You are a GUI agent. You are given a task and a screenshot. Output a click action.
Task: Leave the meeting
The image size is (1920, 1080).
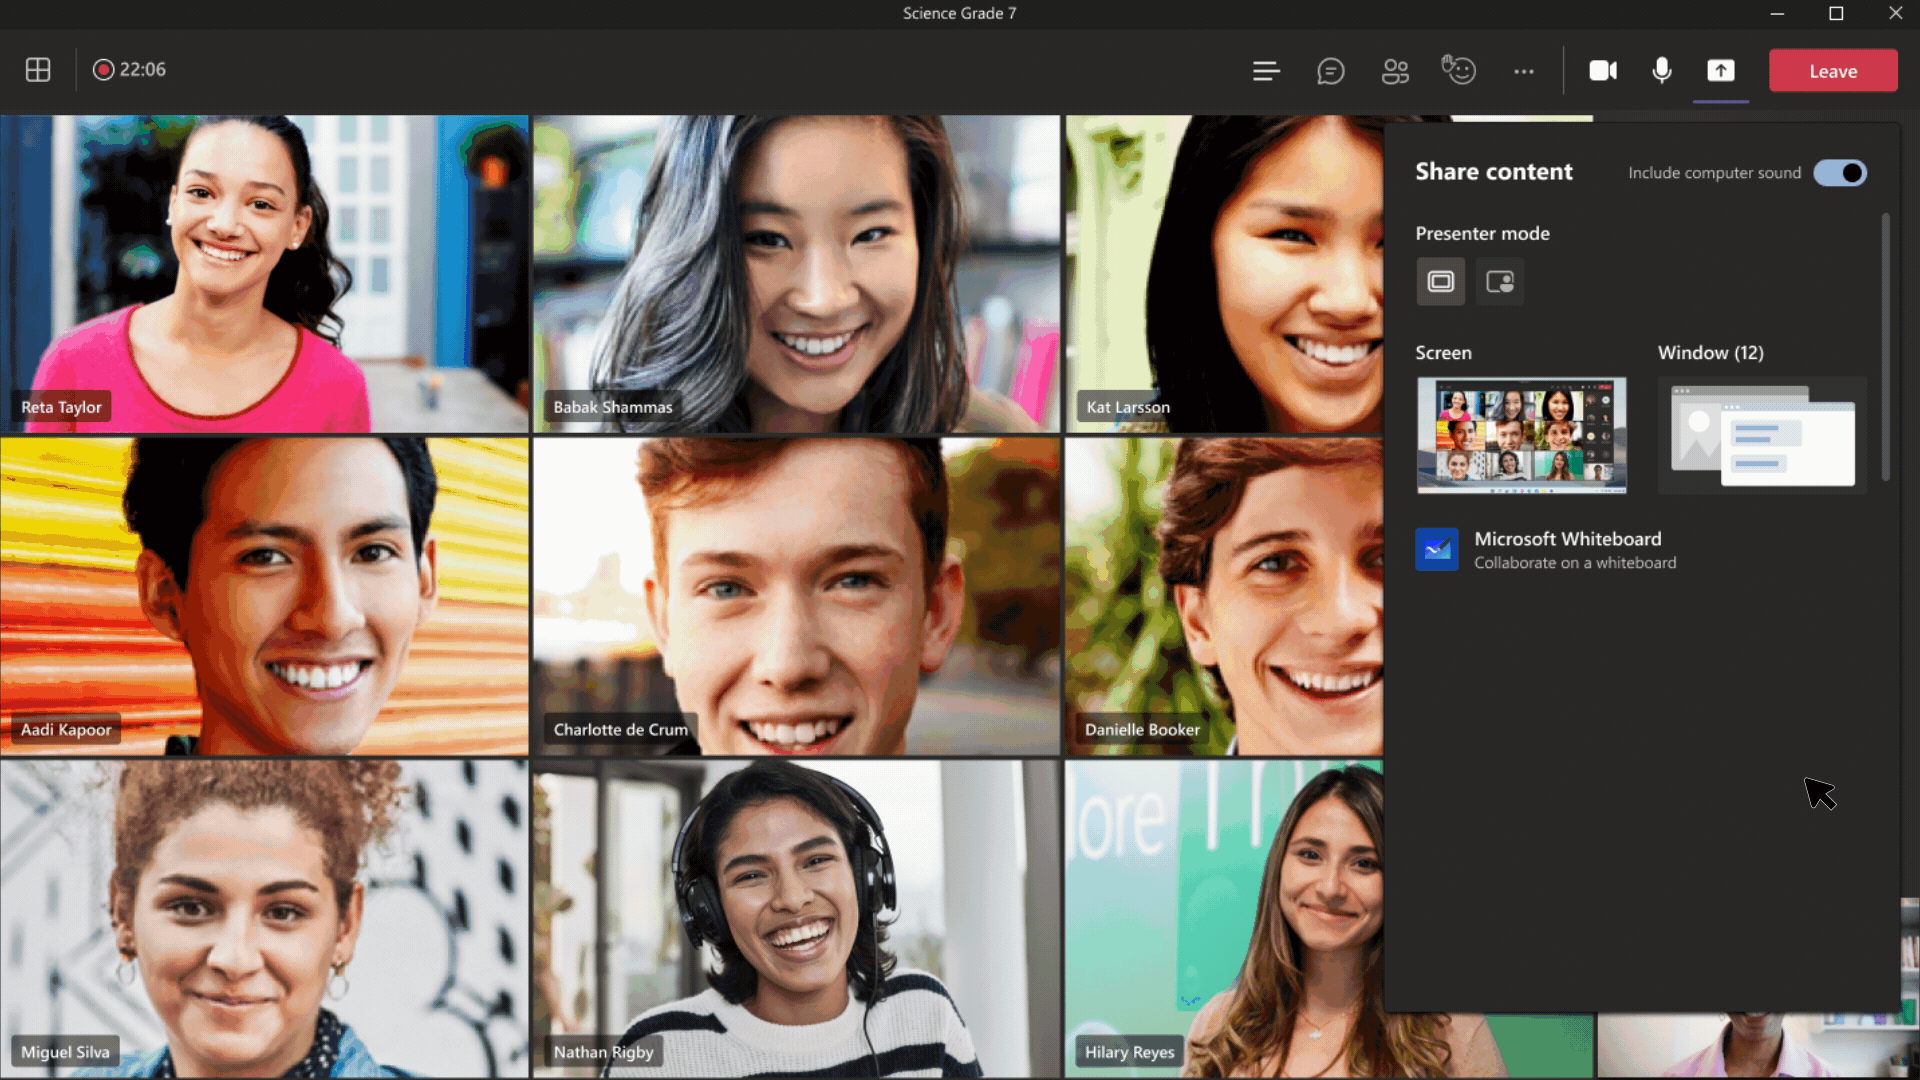click(1832, 71)
